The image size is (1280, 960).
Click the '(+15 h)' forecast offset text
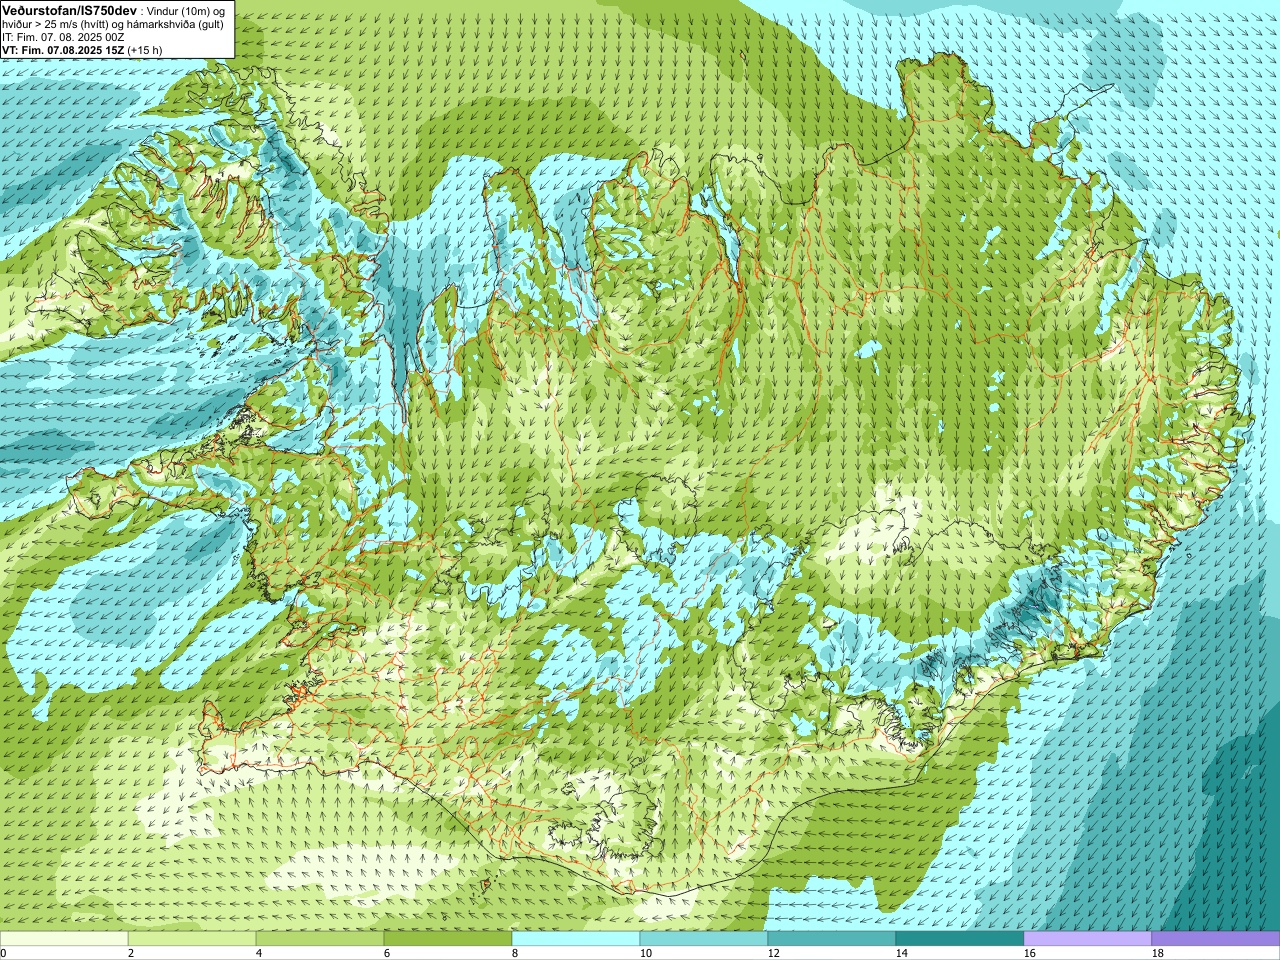pyautogui.click(x=145, y=49)
